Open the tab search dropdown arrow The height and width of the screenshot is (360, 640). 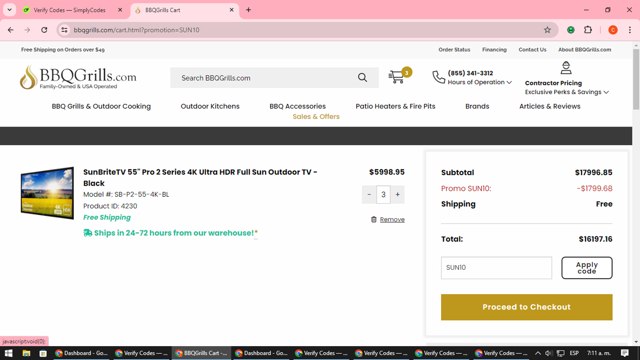[9, 10]
